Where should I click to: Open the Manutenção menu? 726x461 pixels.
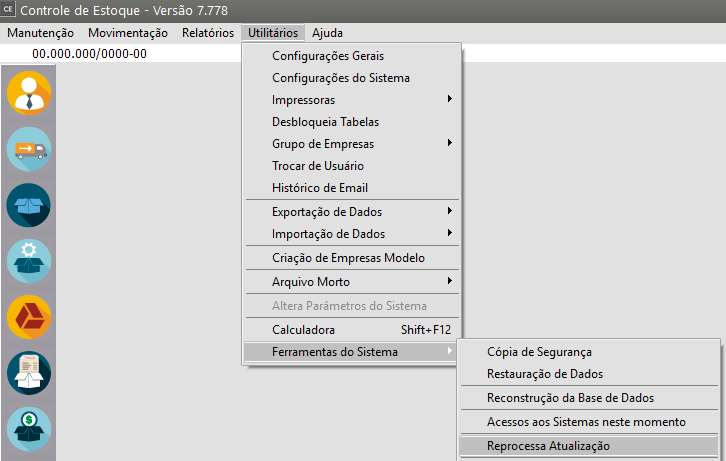point(40,33)
